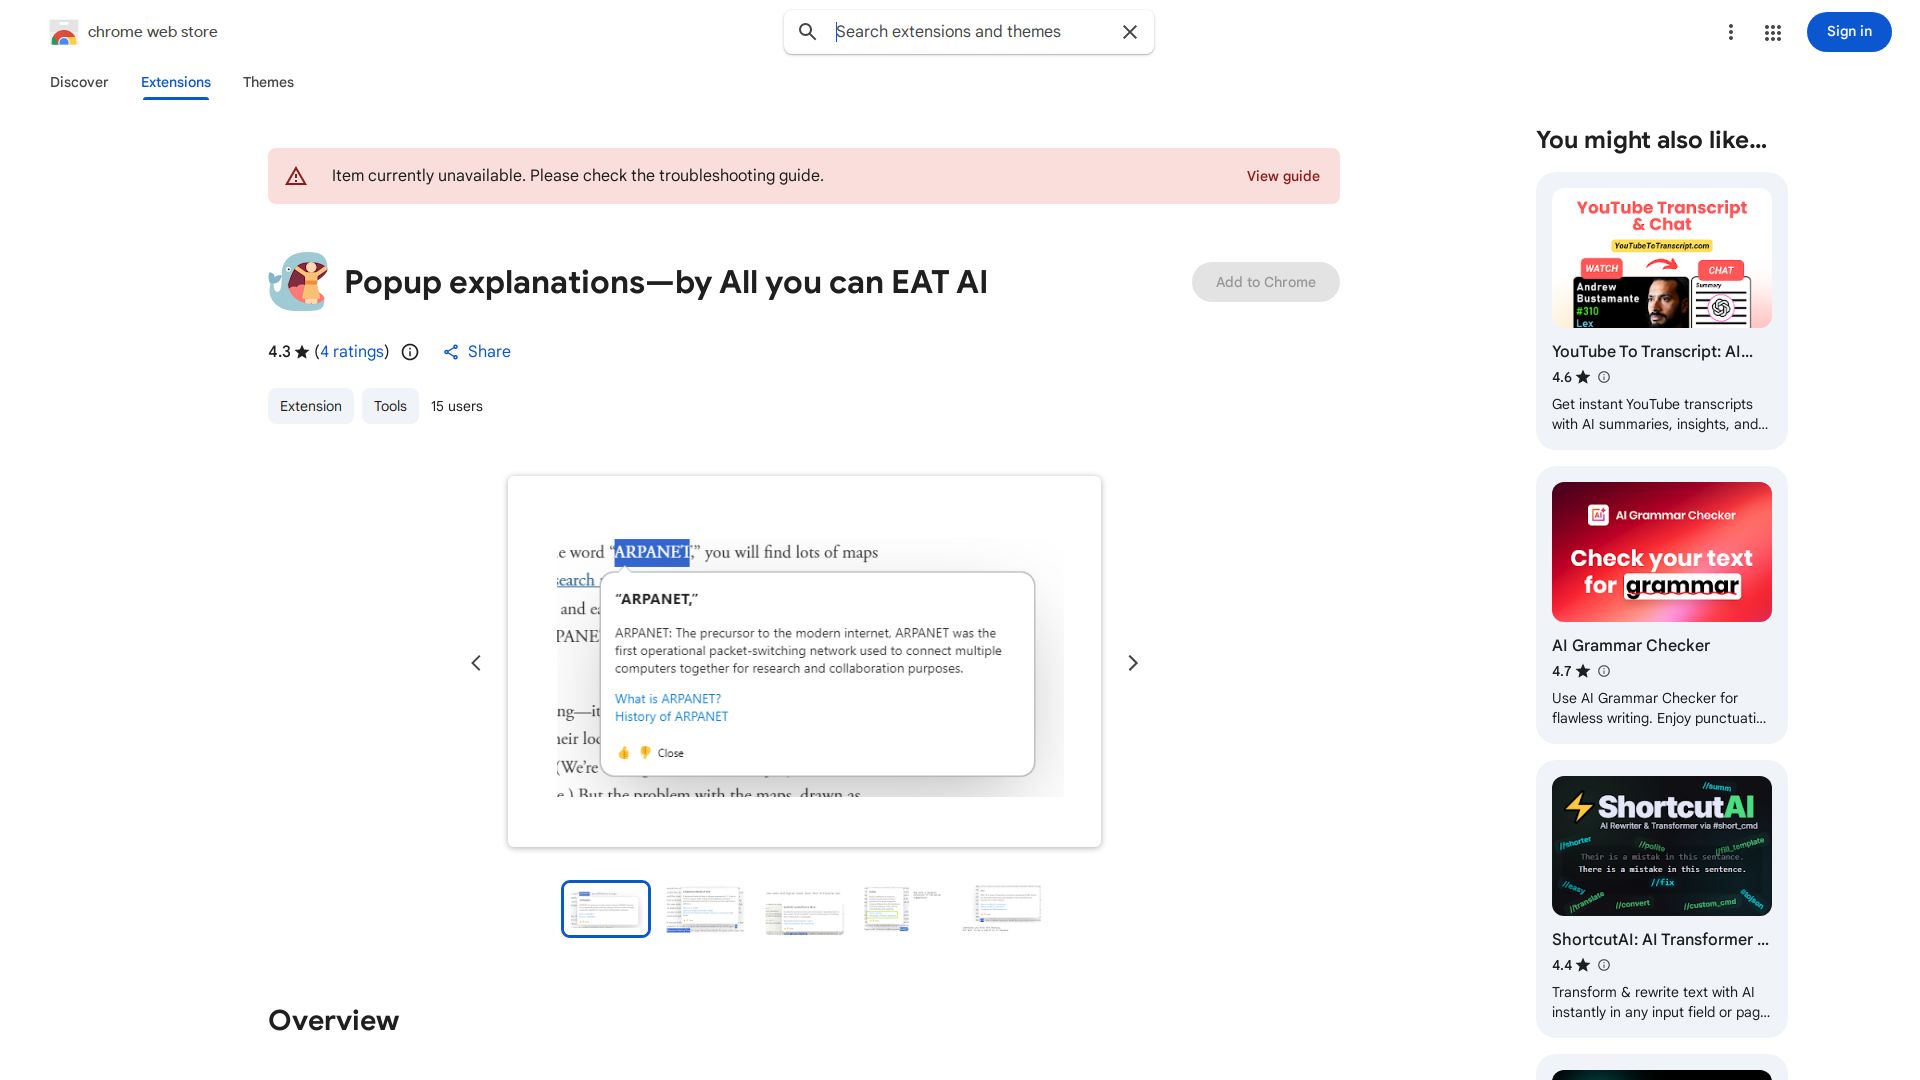This screenshot has height=1080, width=1920.
Task: Switch to the Discover tab
Action: coord(79,82)
